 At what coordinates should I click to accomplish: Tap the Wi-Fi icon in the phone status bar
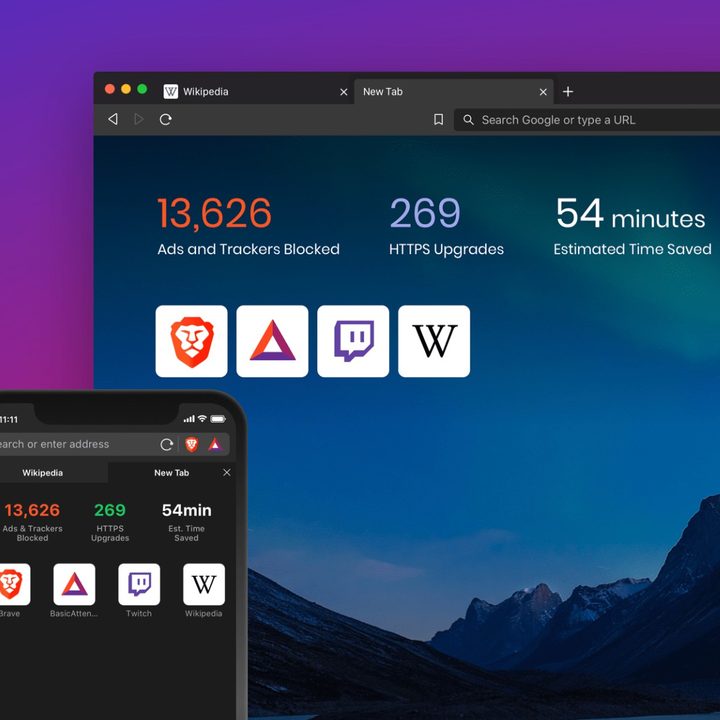pyautogui.click(x=202, y=418)
